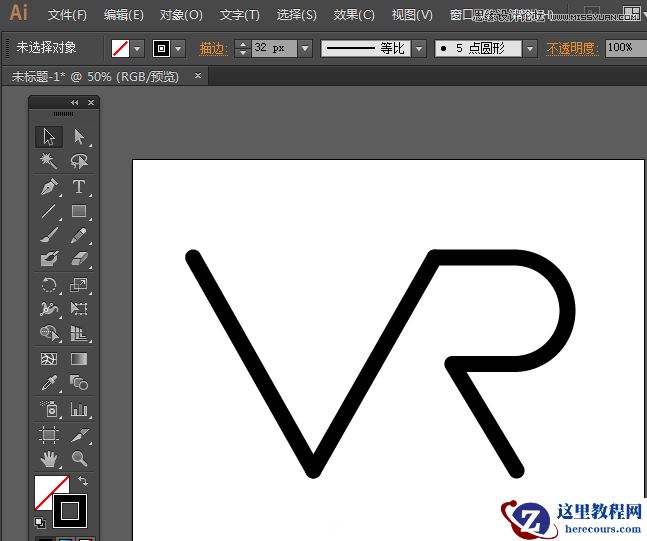
Task: Select the Shape Builder tool
Action: tap(49, 333)
